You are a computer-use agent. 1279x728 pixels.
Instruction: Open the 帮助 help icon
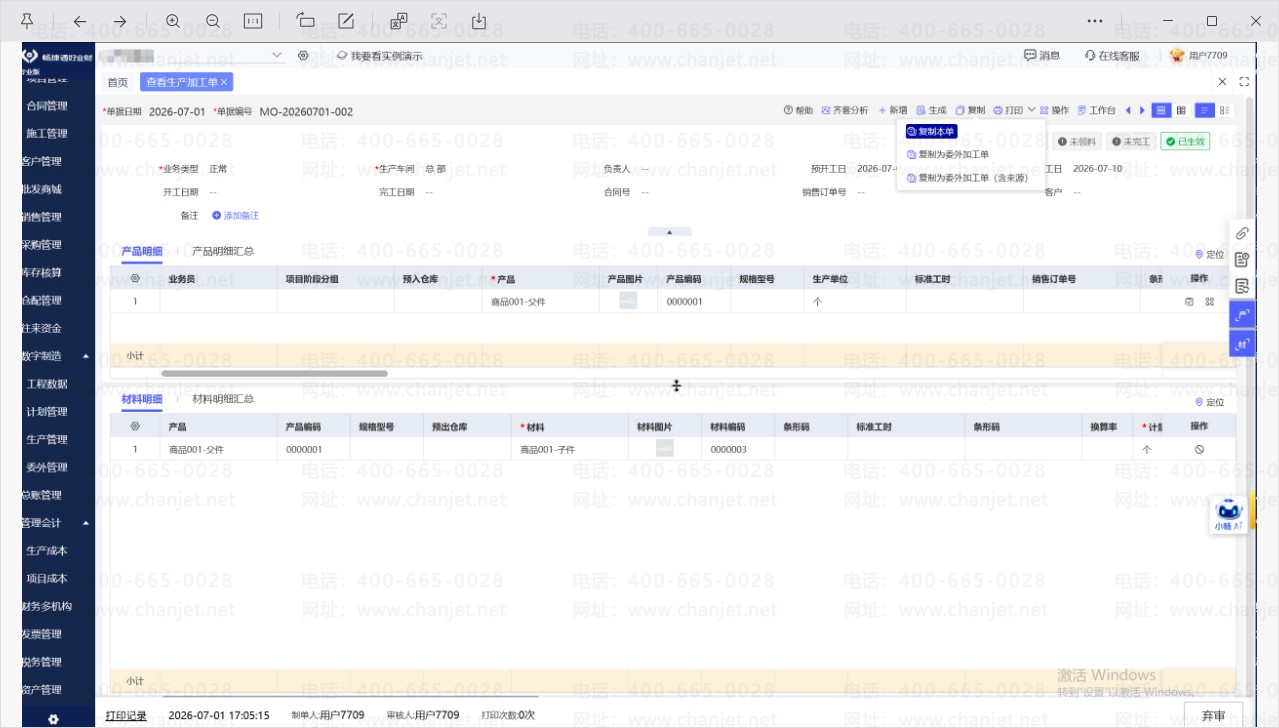pyautogui.click(x=798, y=110)
